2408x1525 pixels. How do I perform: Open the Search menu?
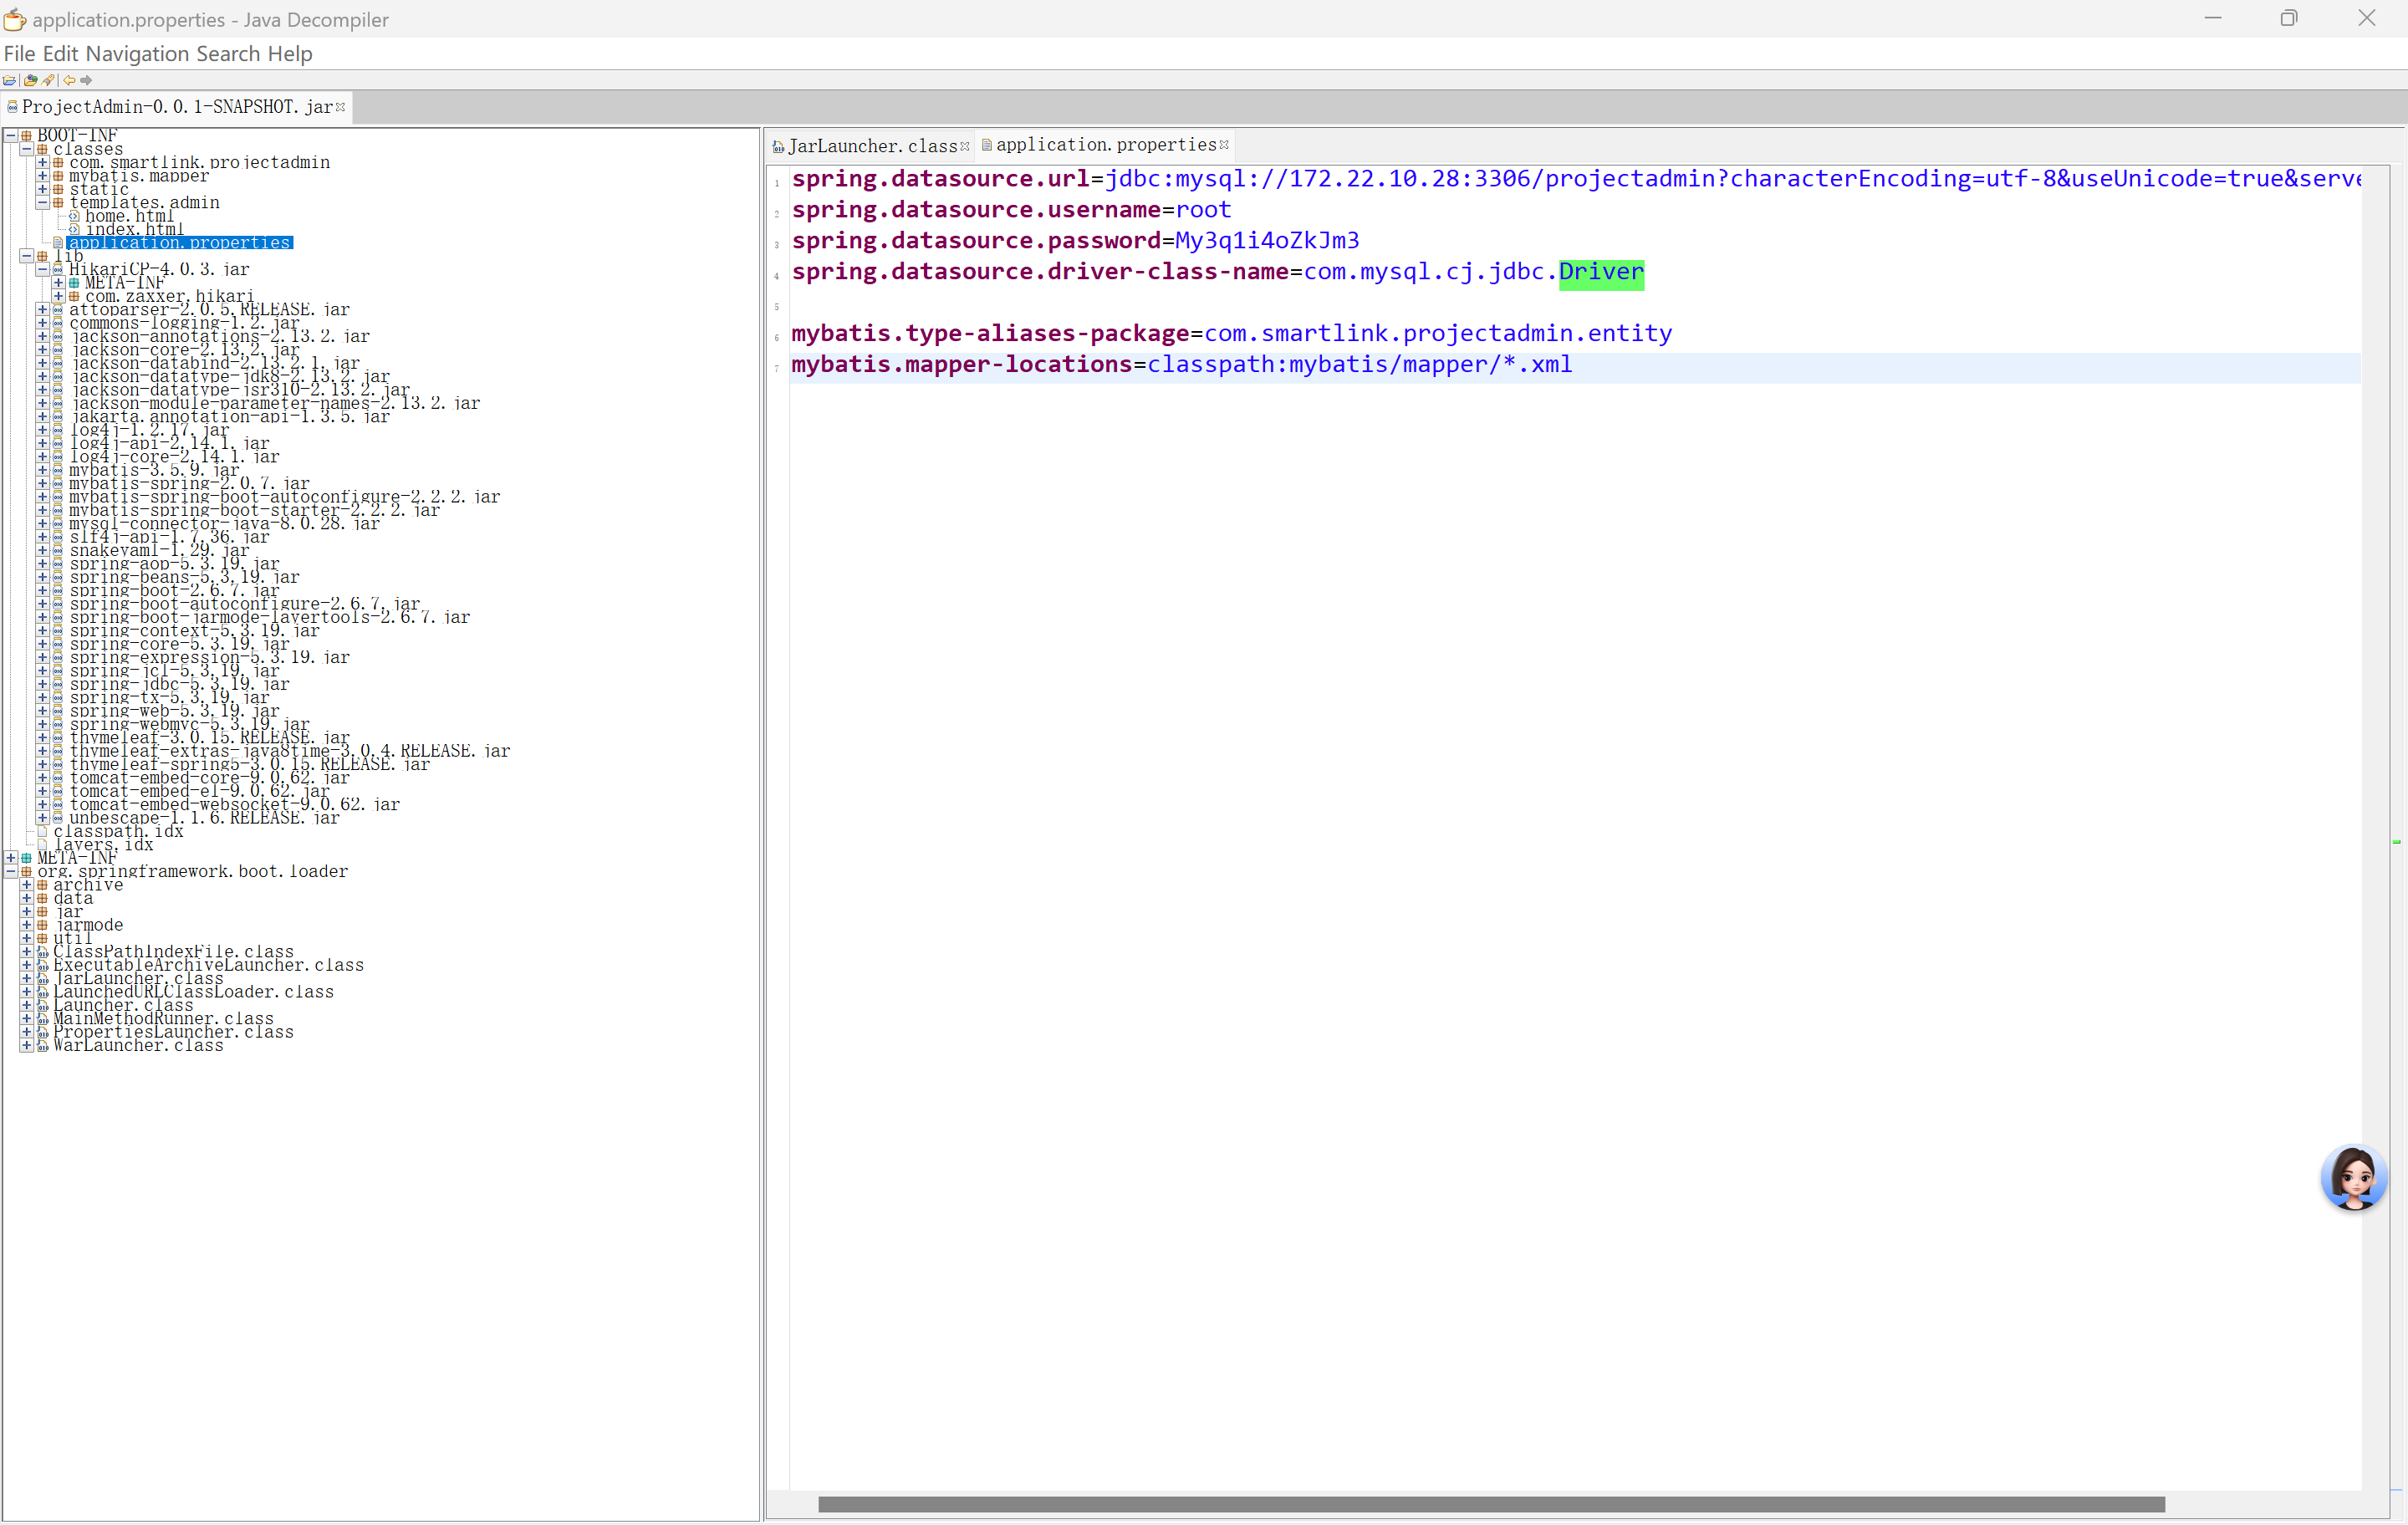(228, 54)
